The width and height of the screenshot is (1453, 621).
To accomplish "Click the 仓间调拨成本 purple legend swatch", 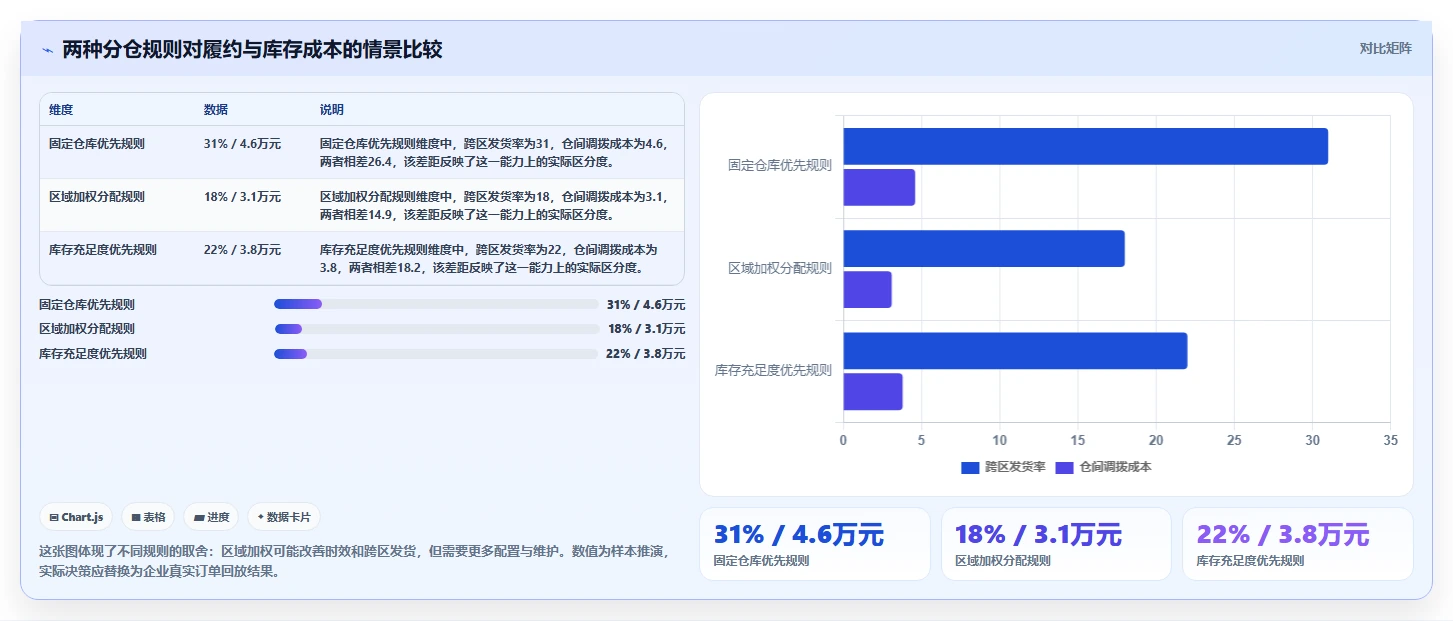I will pyautogui.click(x=1065, y=467).
